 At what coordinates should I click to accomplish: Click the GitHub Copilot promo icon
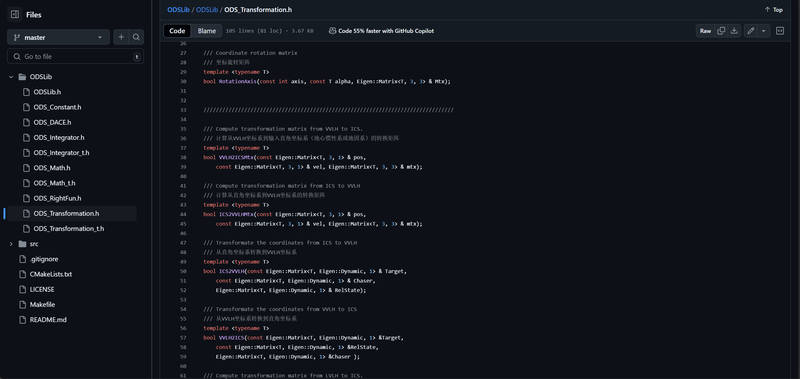coord(332,31)
